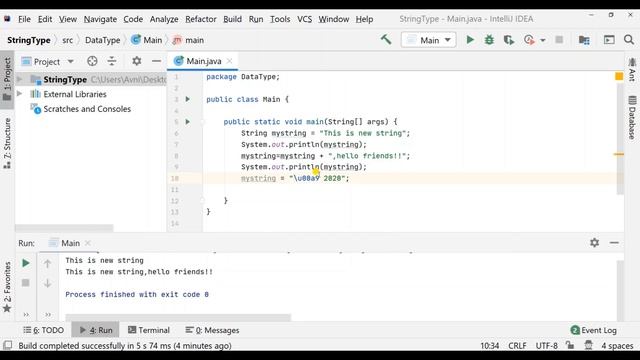Toggle the Database side tool window
Screen dimensions: 640x360
point(632,118)
